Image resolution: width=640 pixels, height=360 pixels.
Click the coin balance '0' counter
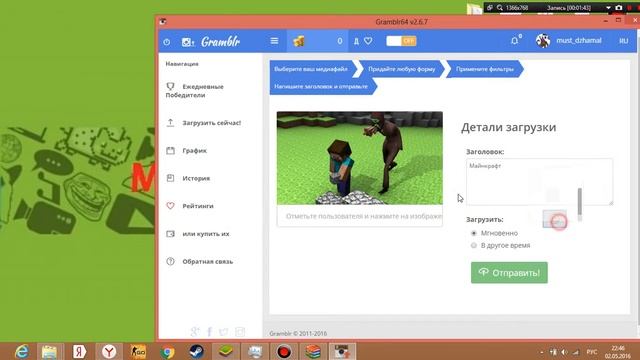point(340,41)
